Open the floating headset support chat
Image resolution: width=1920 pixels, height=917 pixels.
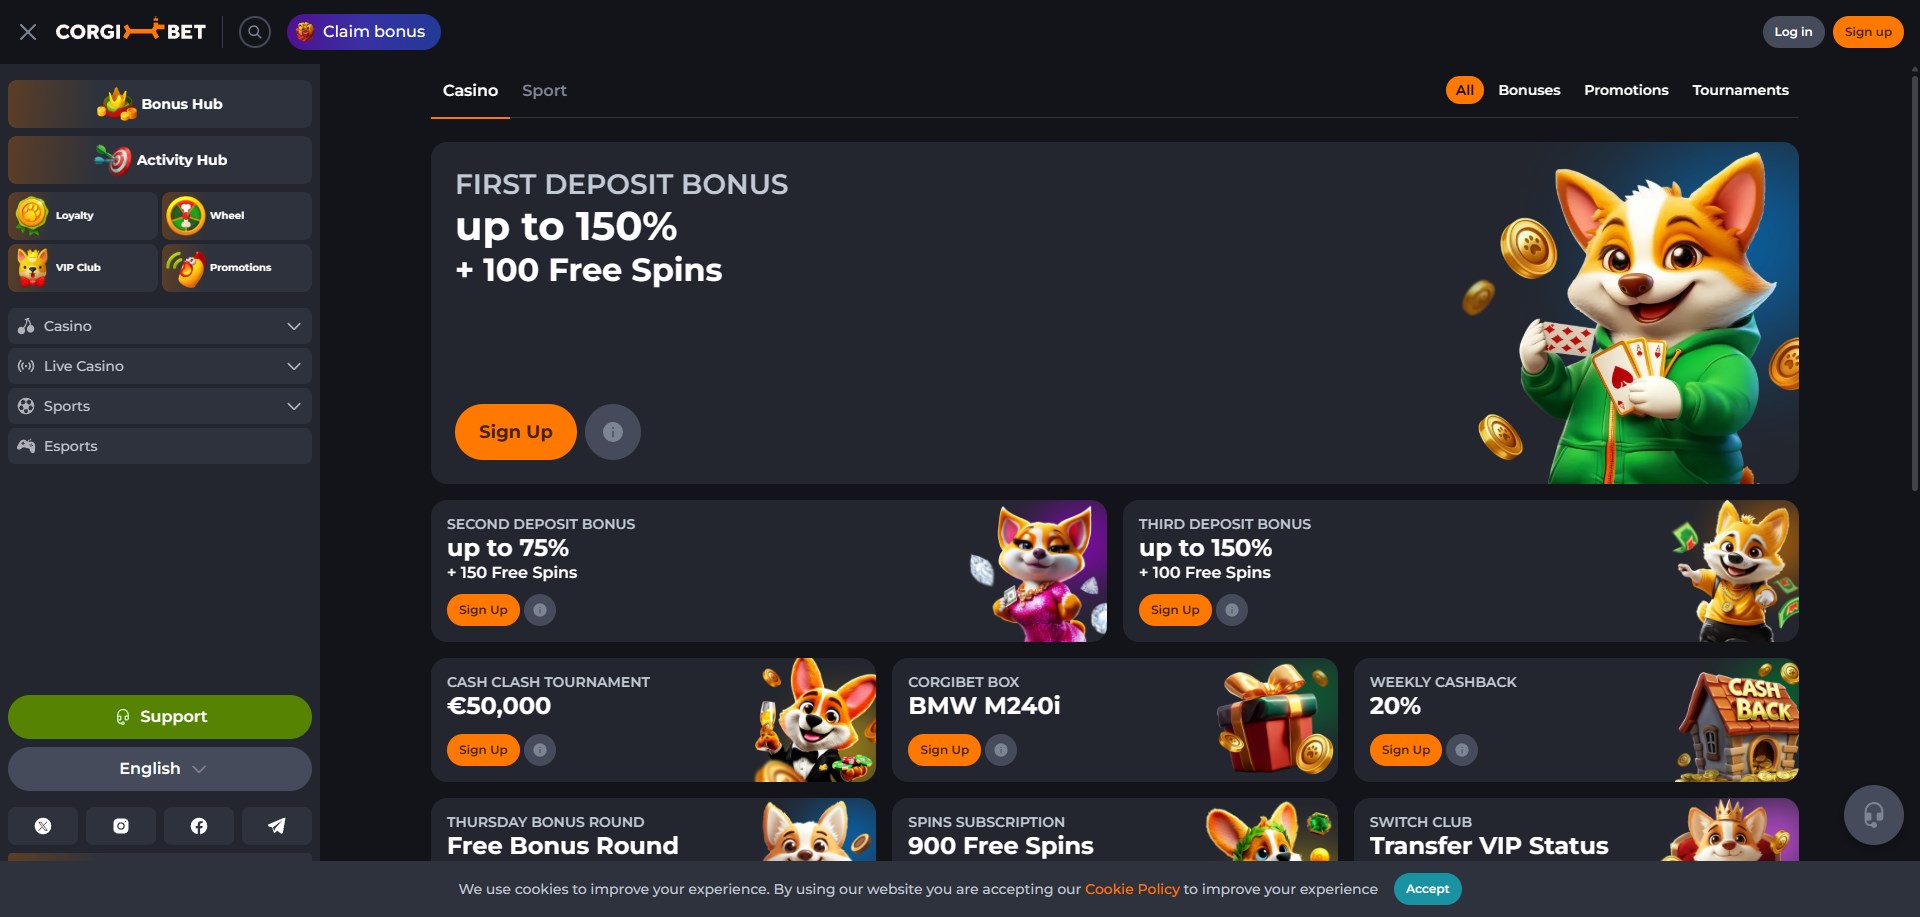pos(1873,815)
